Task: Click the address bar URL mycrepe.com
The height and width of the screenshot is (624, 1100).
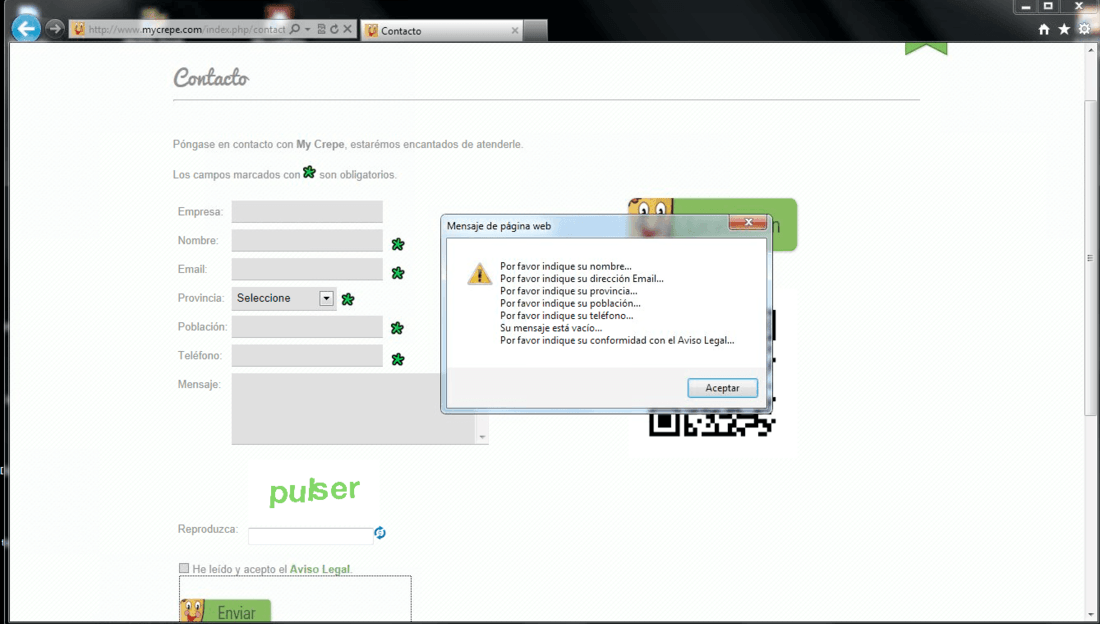Action: [186, 29]
